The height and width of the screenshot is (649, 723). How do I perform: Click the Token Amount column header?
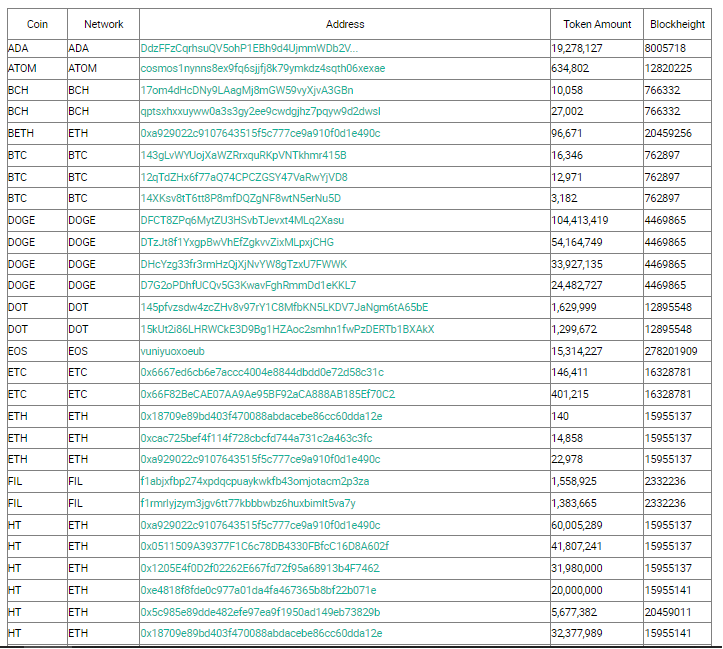point(597,24)
